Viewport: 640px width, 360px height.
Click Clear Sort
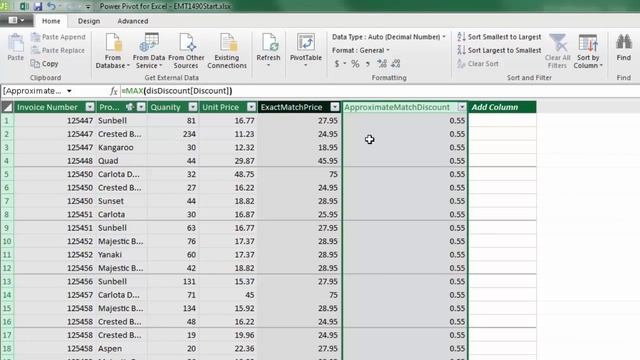point(478,64)
